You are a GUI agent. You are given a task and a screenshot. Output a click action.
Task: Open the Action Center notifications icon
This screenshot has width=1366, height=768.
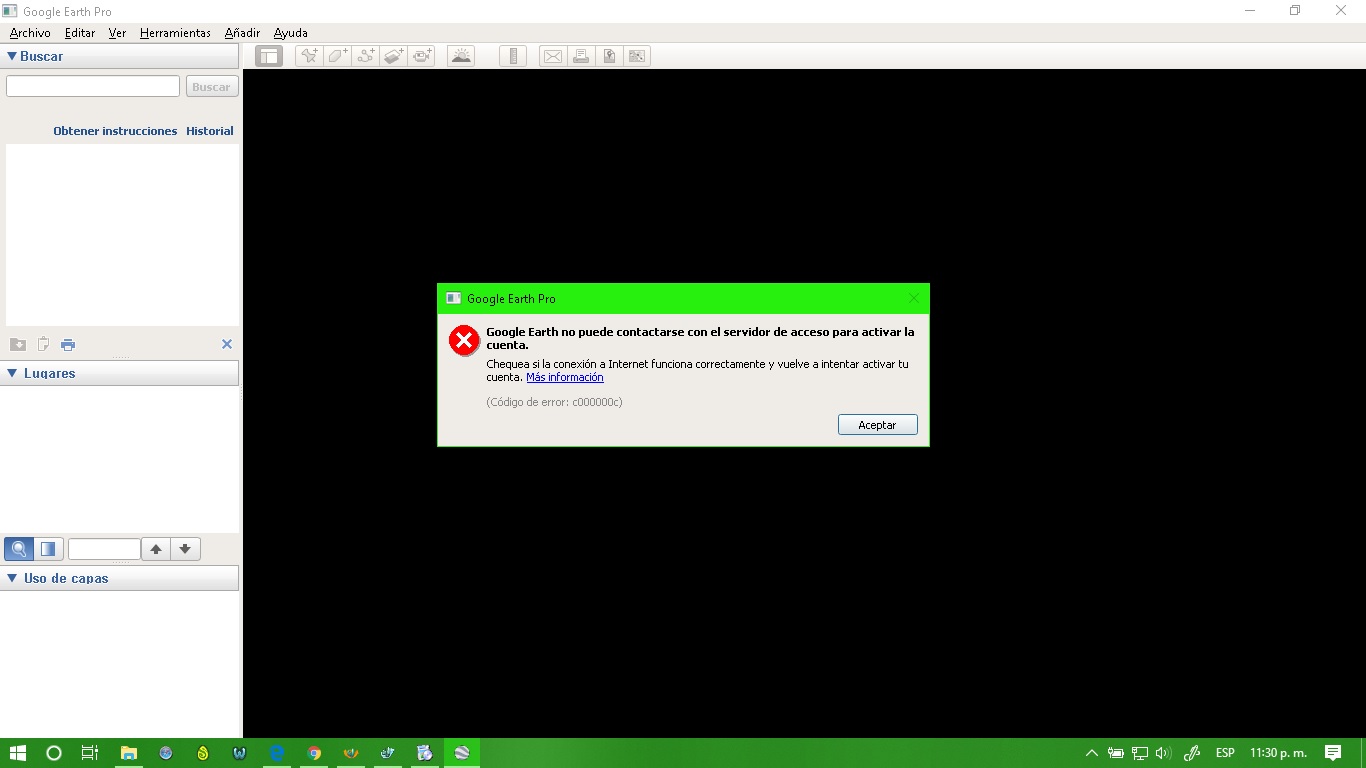(1333, 753)
